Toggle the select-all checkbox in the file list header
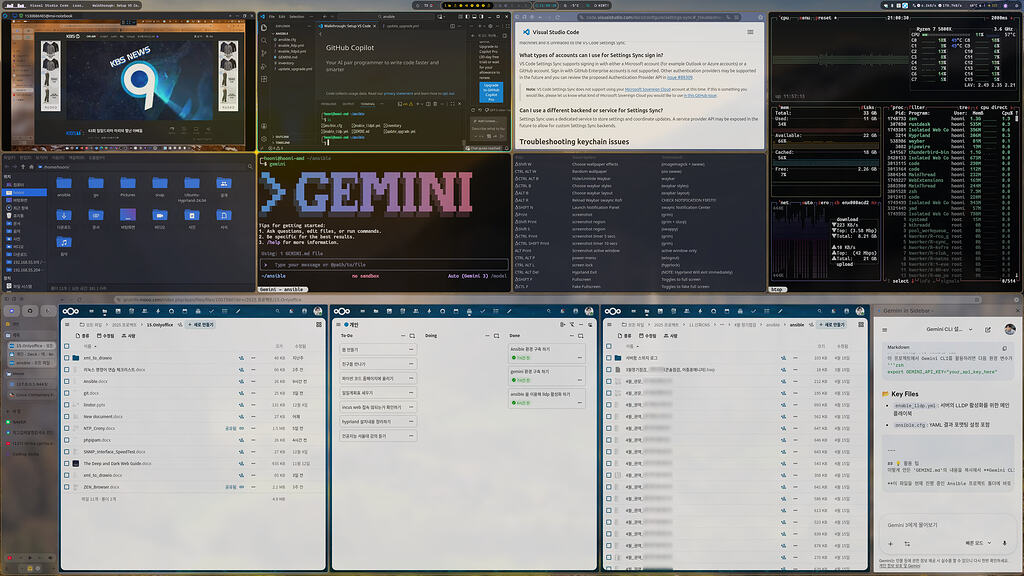Image resolution: width=1024 pixels, height=576 pixels. coord(67,346)
